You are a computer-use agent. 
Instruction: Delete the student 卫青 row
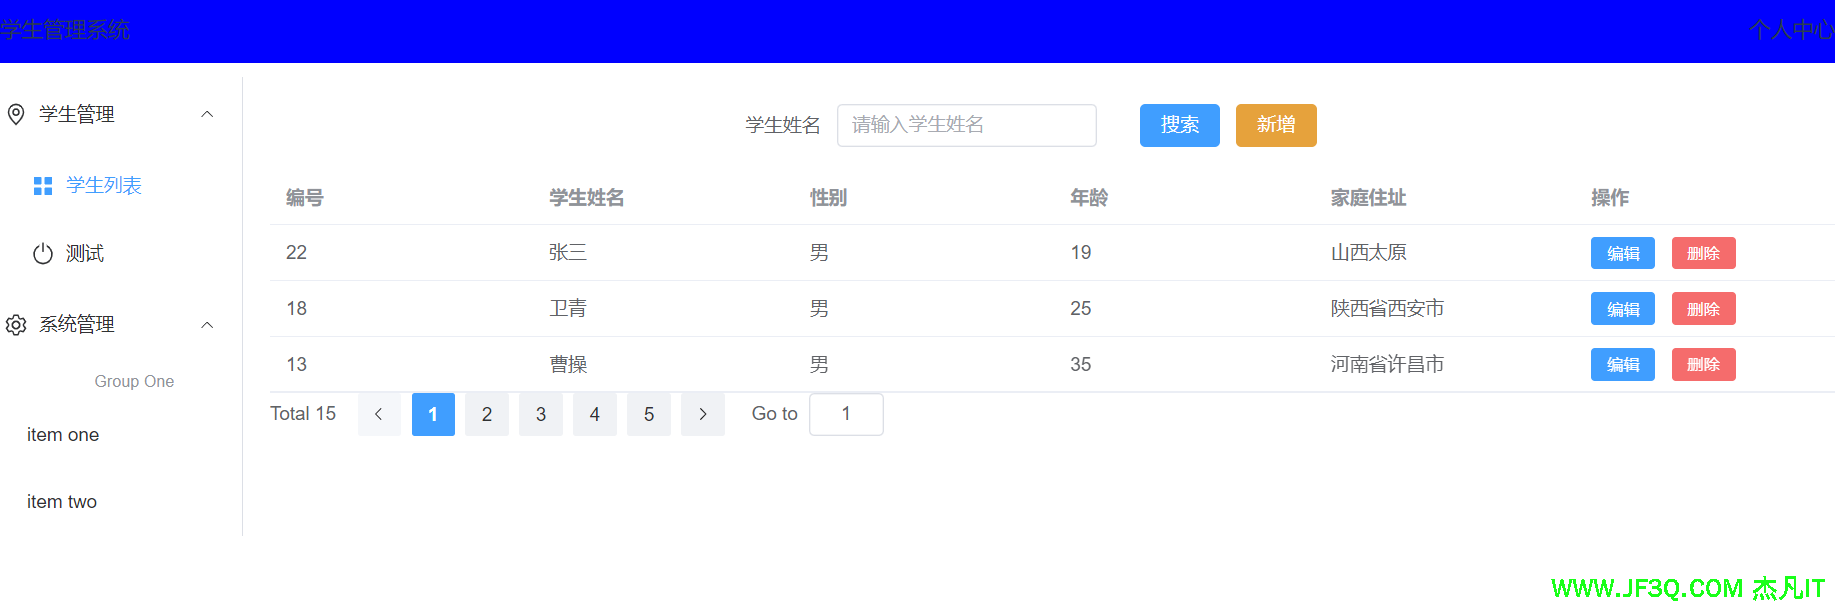point(1703,309)
